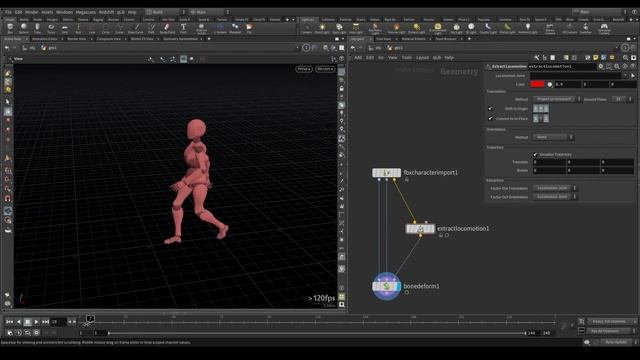
Task: Toggle the Visualize Trajectory checkbox
Action: pos(535,154)
